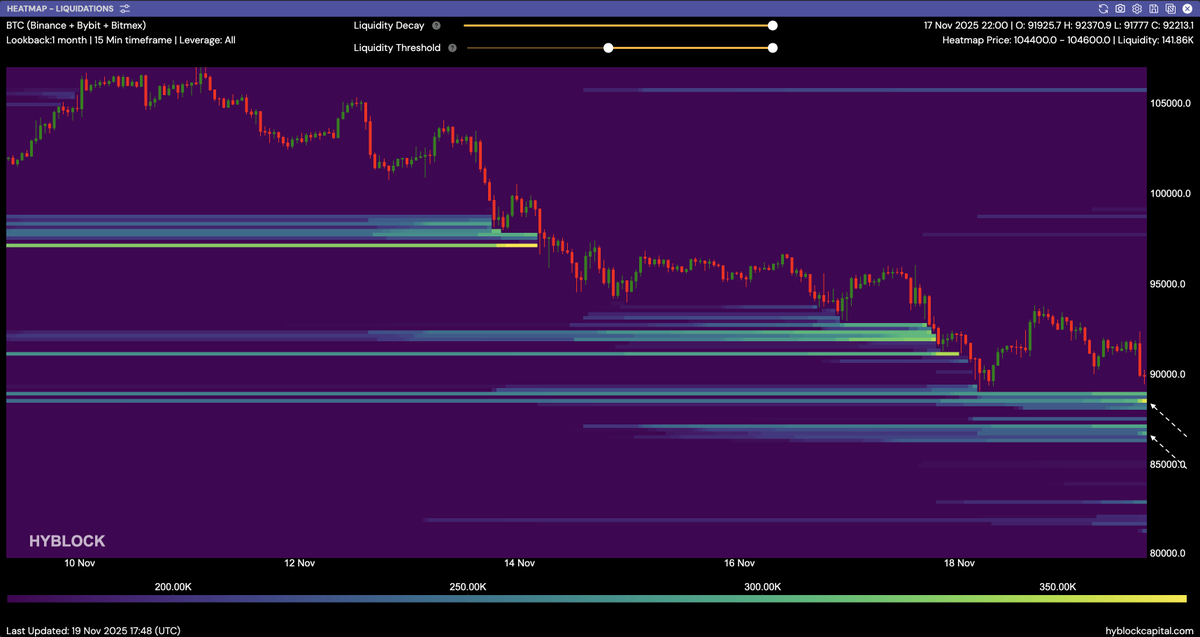Click the 300.00K color scale label
This screenshot has height=637, width=1200.
point(763,587)
